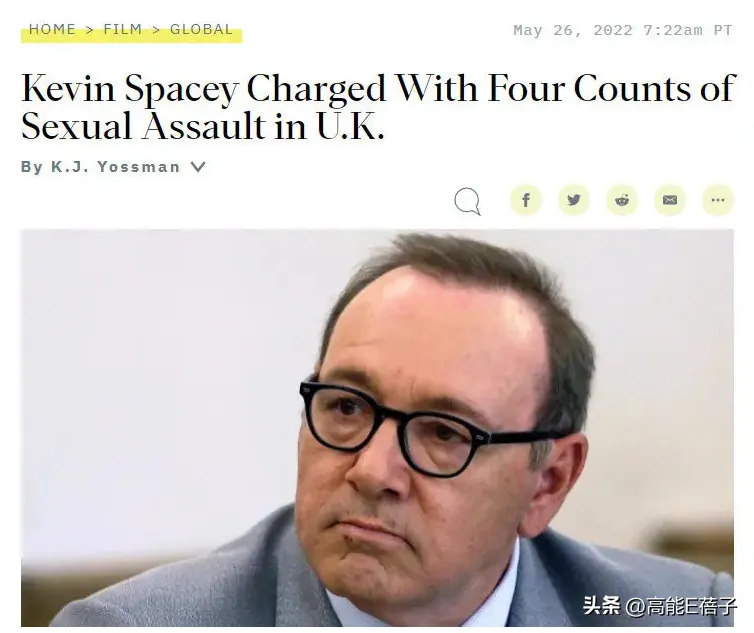Open the comments speech bubble icon
This screenshot has height=633, width=754.
467,201
